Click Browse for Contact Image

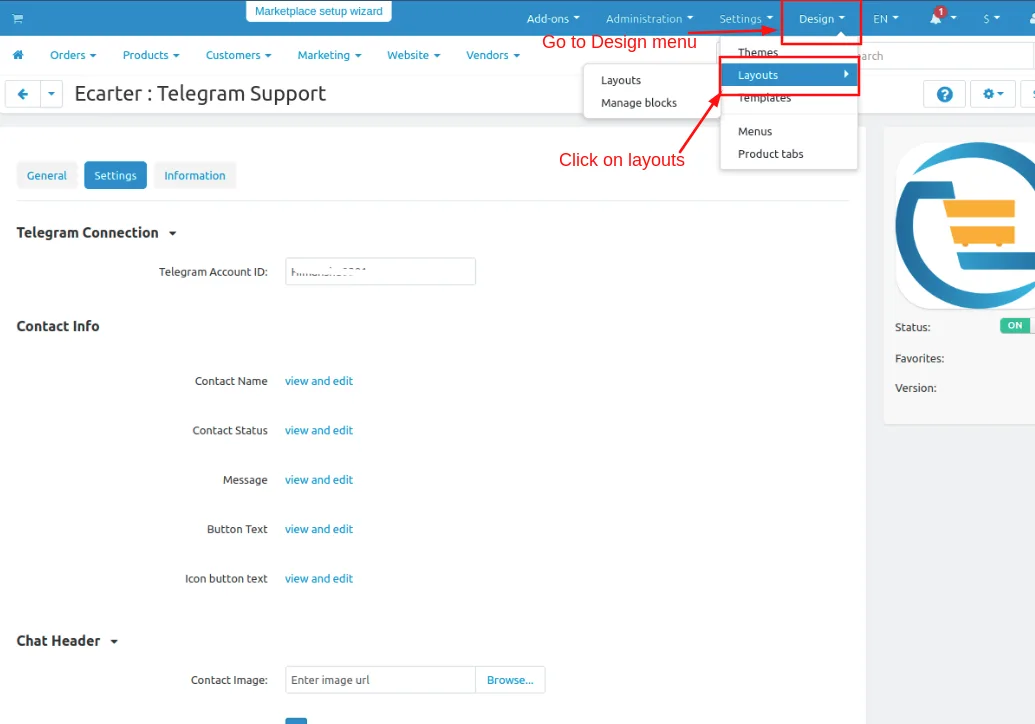[510, 680]
